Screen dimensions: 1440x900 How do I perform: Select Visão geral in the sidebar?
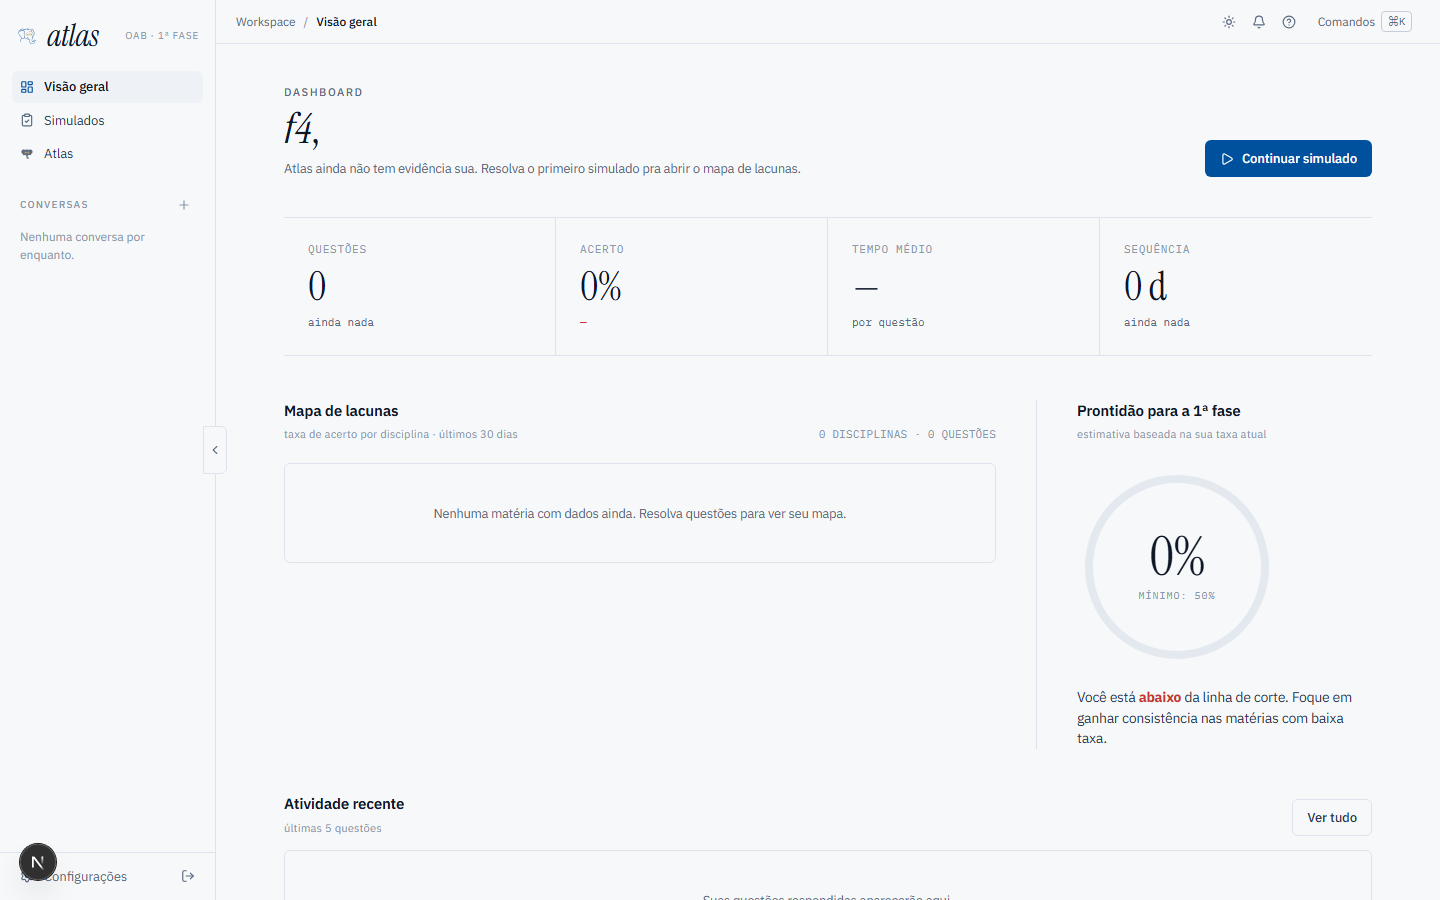coord(107,87)
